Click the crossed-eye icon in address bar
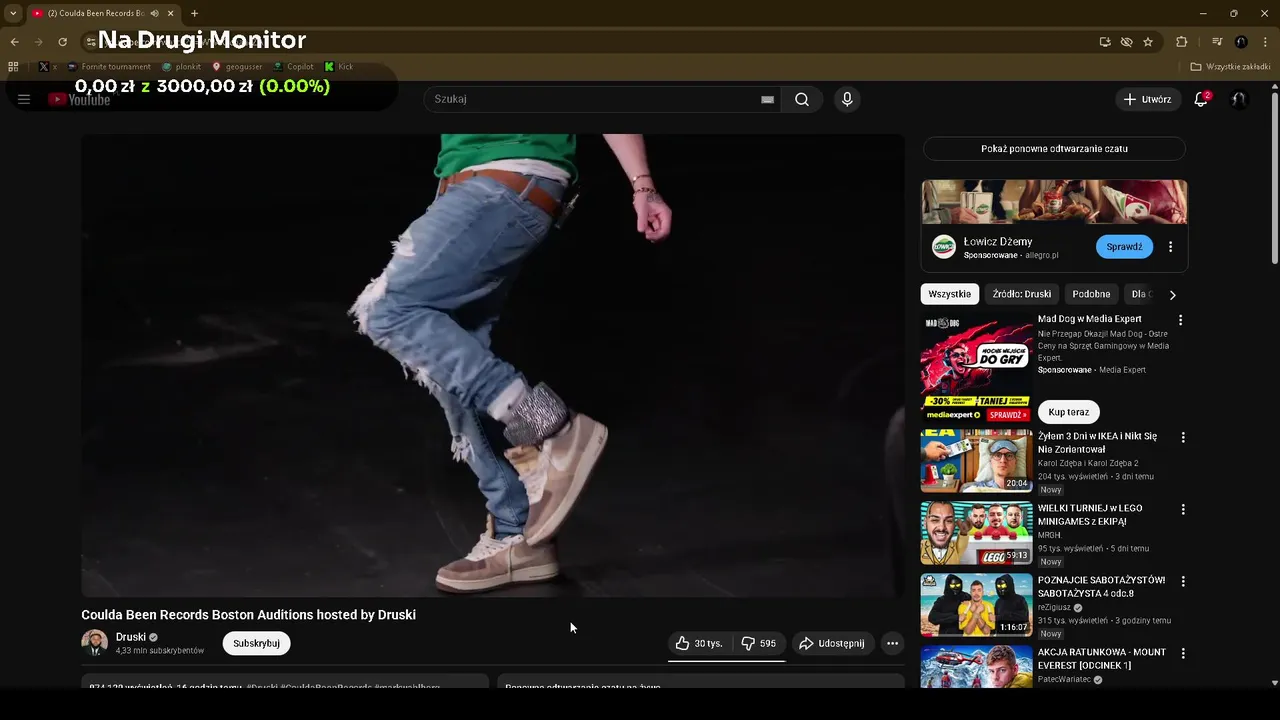Image resolution: width=1280 pixels, height=720 pixels. click(x=1127, y=42)
